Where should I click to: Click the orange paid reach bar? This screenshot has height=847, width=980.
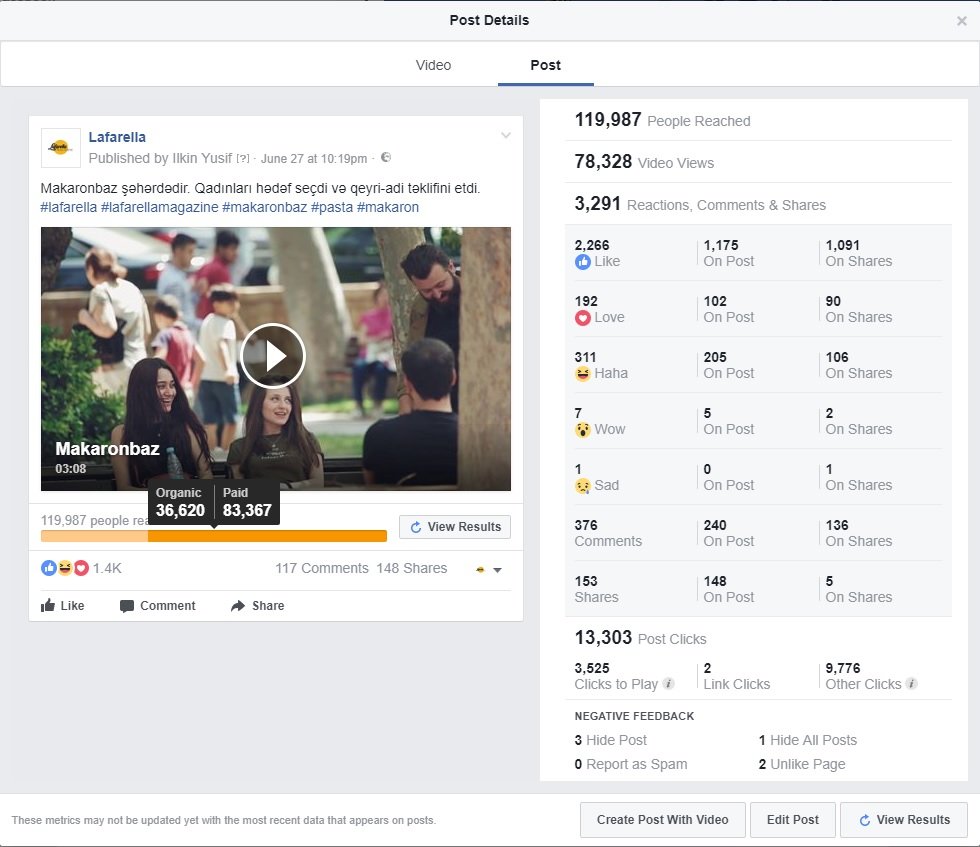(x=267, y=536)
